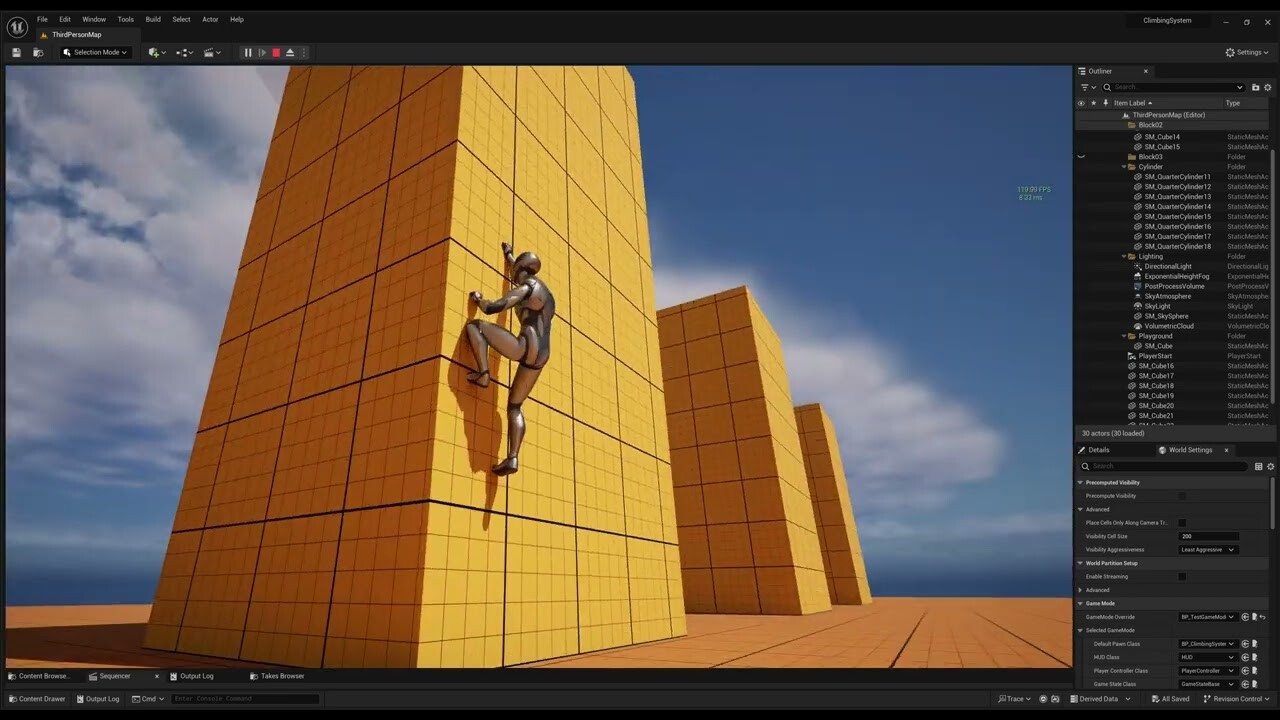Open the Visibility Aggressiveness dropdown
This screenshot has width=1280, height=720.
(1207, 549)
